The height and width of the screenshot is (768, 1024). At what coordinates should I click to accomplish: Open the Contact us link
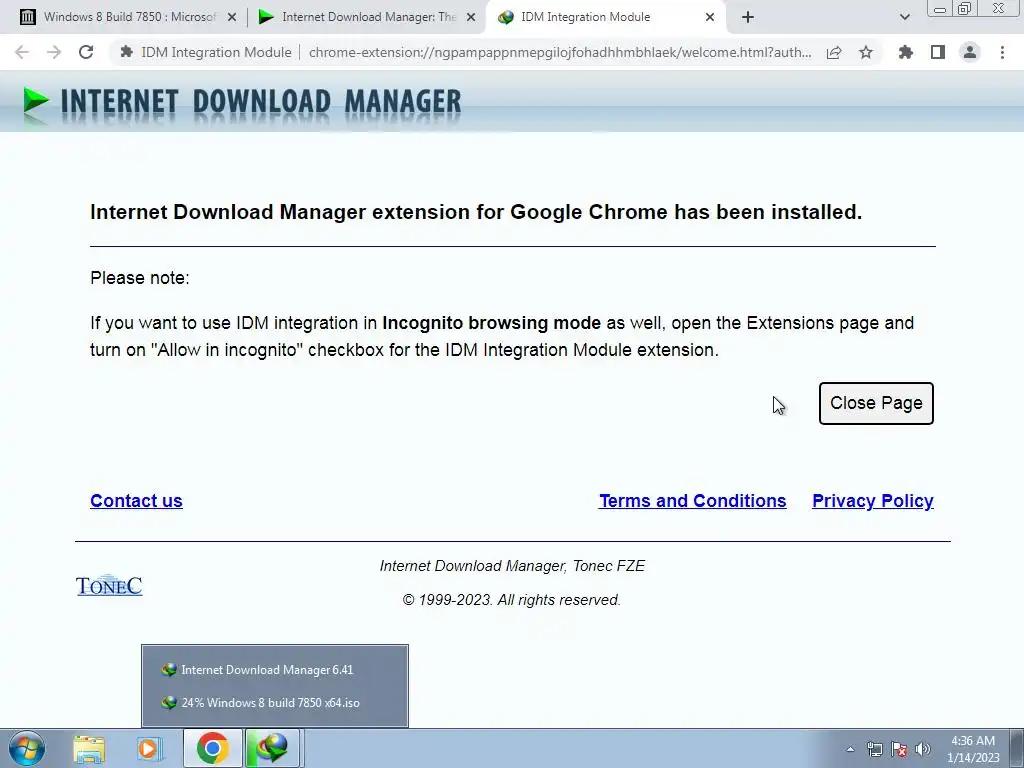click(136, 501)
